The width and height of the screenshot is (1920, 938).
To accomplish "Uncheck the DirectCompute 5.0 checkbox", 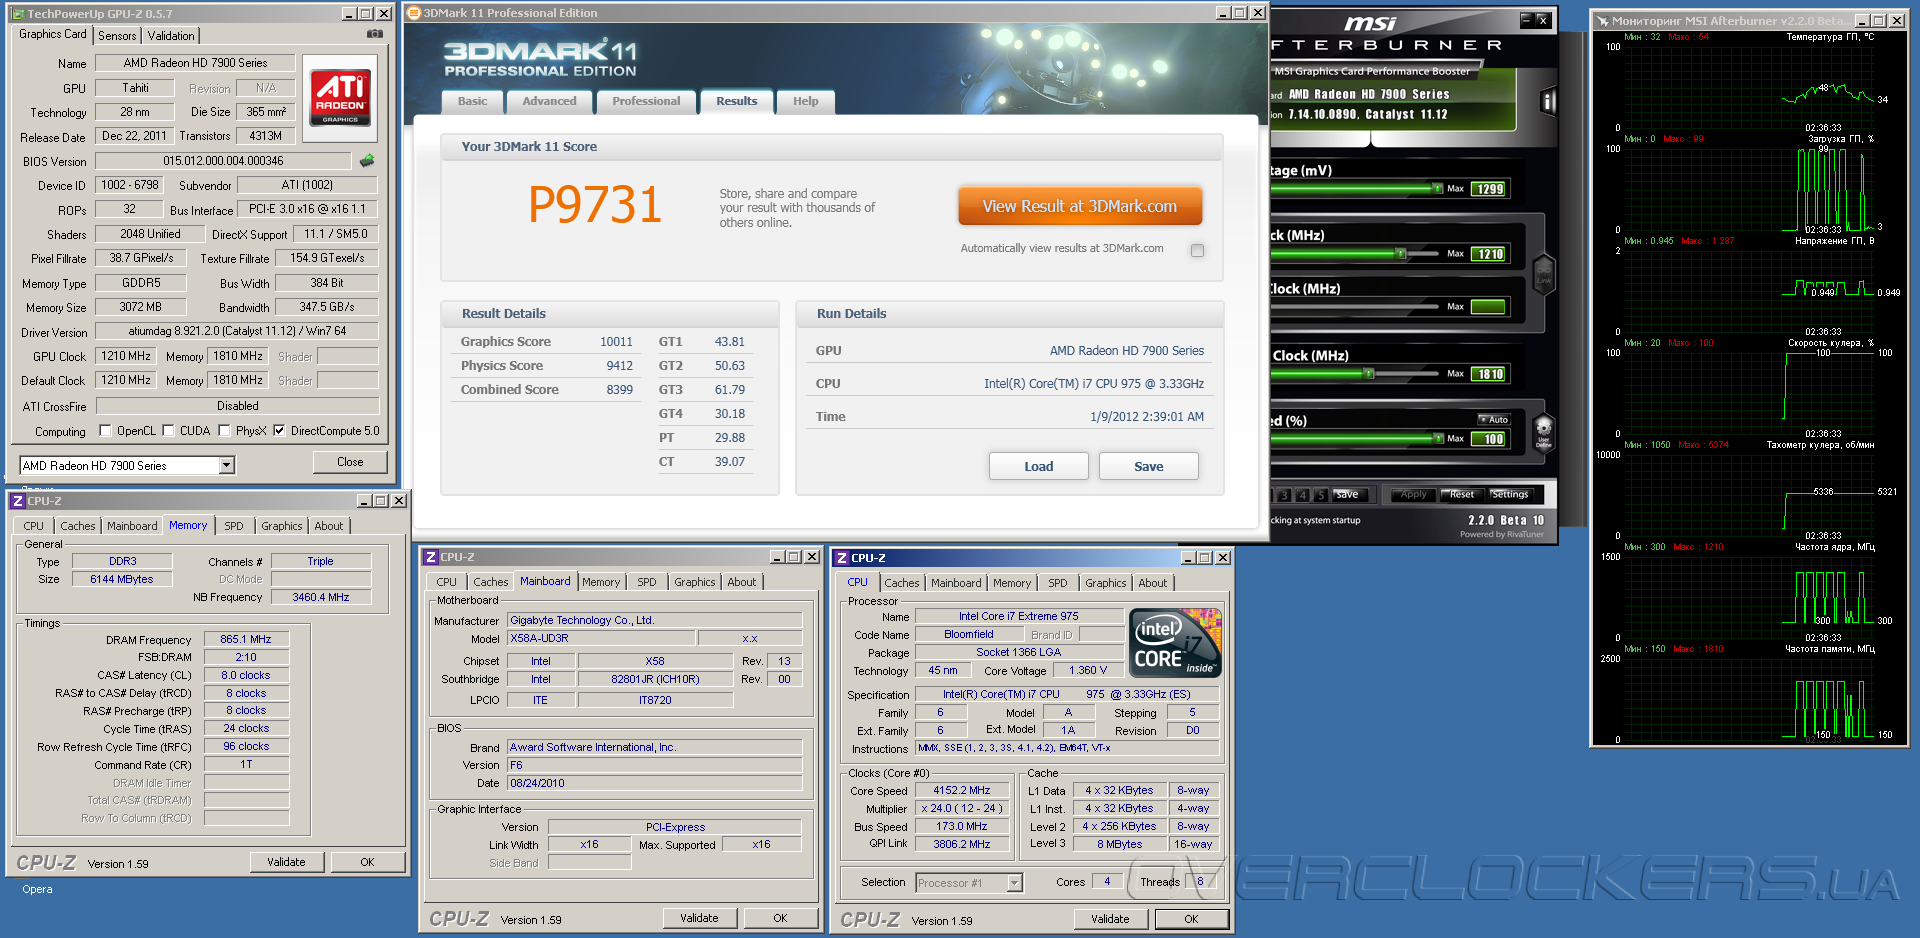I will (279, 431).
